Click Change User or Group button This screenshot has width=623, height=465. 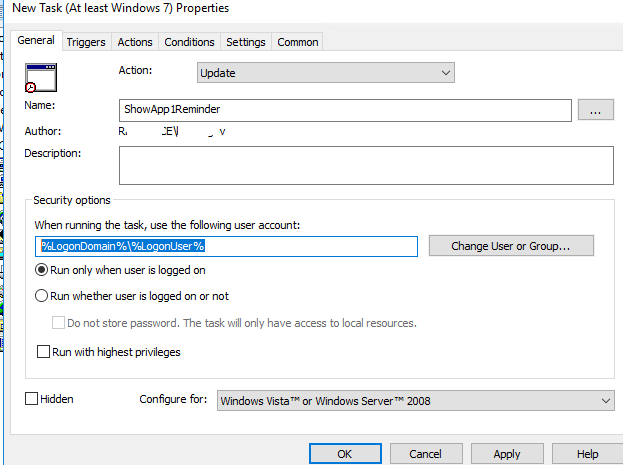click(511, 246)
